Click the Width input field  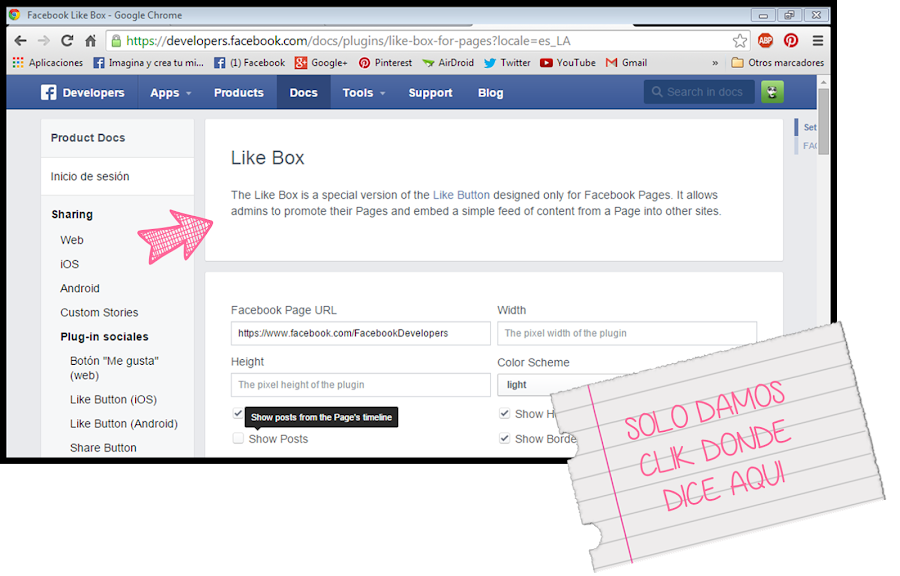[627, 333]
